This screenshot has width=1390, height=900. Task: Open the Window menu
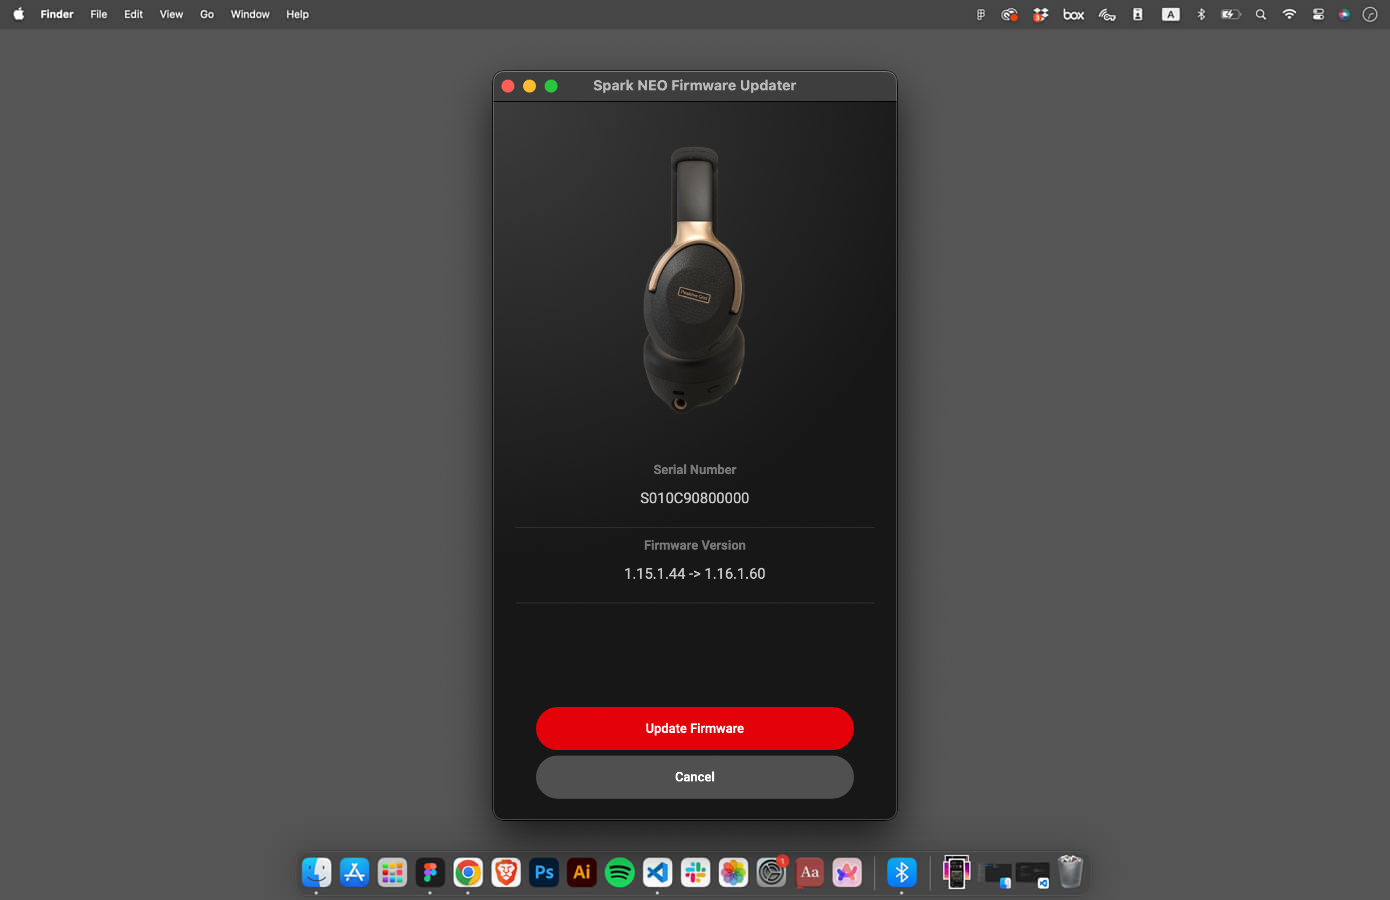point(250,14)
